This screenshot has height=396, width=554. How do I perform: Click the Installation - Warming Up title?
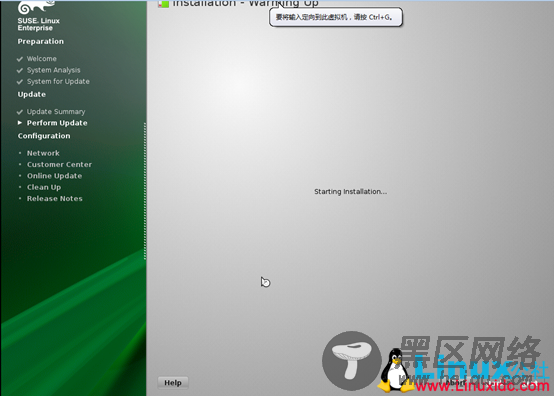(x=246, y=4)
